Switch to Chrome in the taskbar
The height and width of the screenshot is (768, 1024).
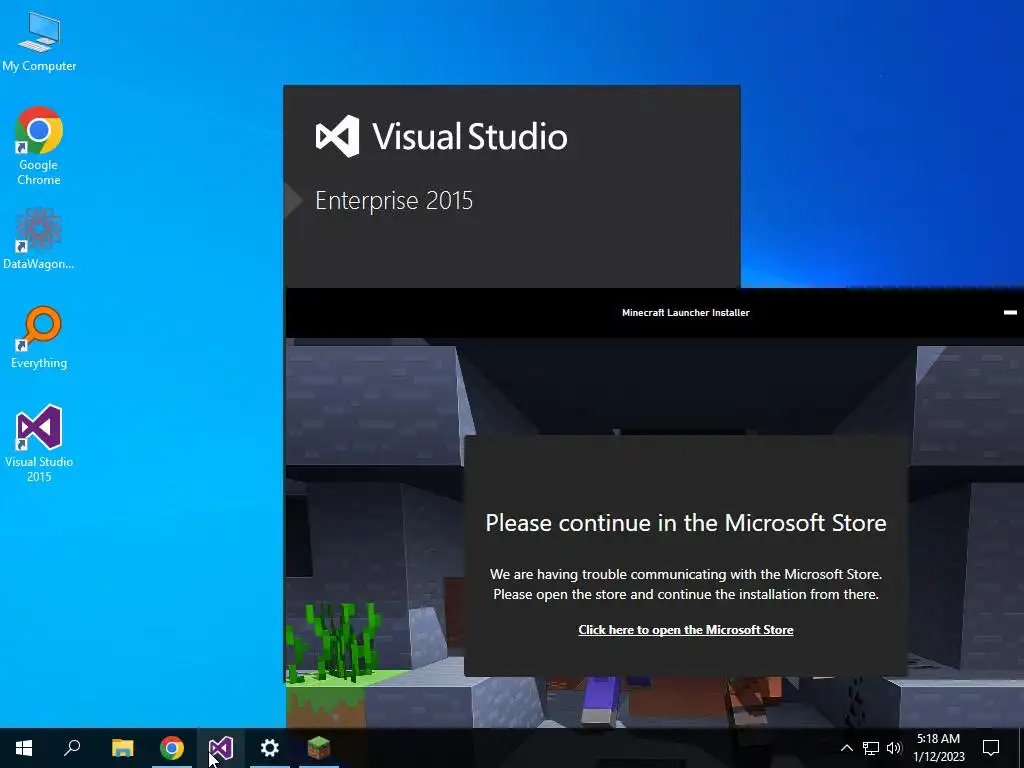(x=172, y=748)
